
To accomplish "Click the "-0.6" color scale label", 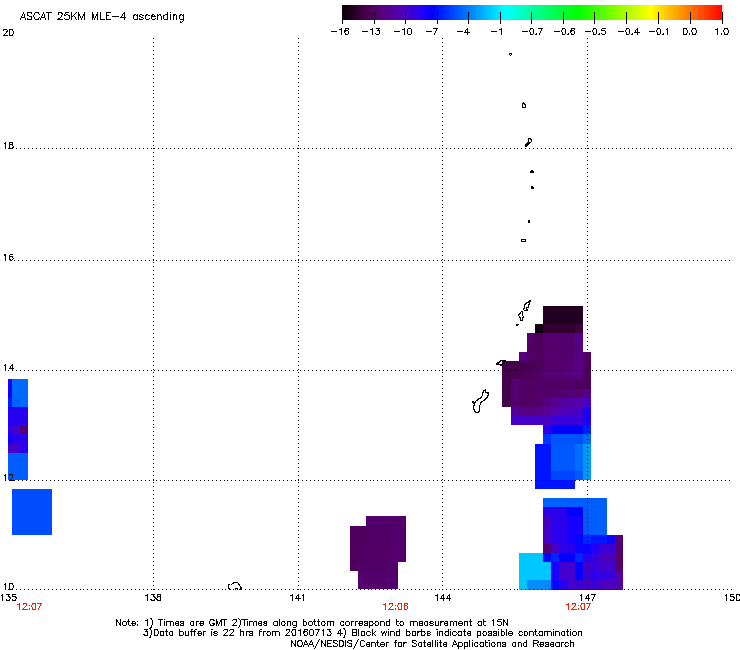I will pos(564,32).
